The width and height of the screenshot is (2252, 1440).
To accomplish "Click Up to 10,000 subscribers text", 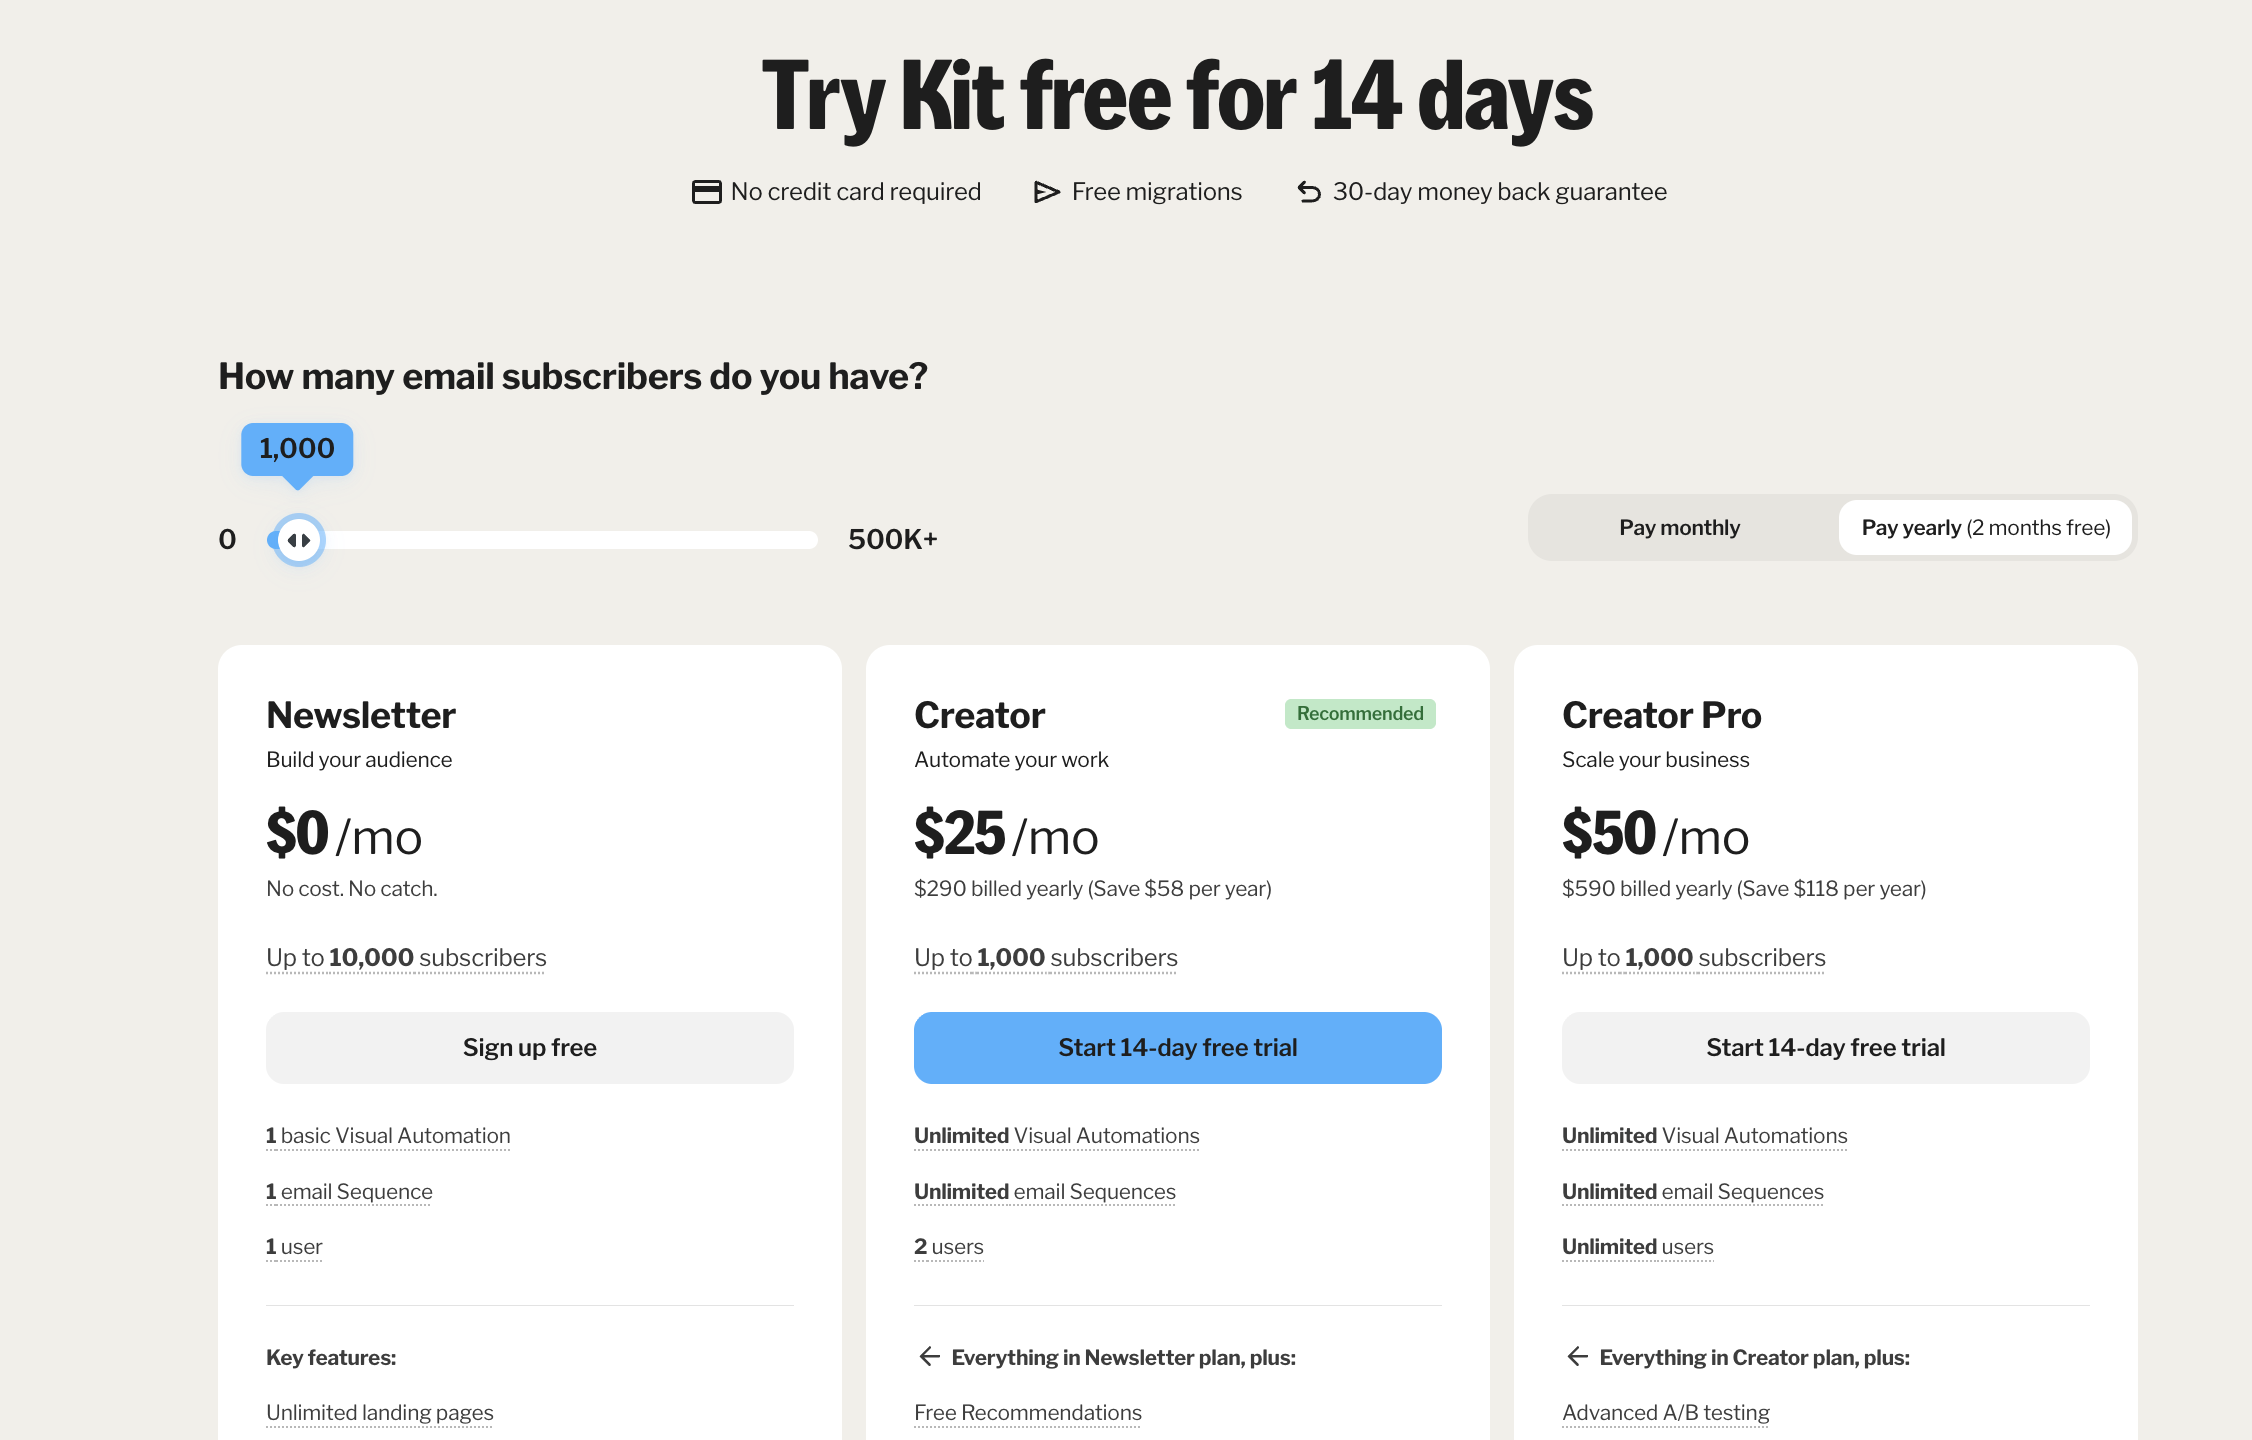I will pos(406,958).
